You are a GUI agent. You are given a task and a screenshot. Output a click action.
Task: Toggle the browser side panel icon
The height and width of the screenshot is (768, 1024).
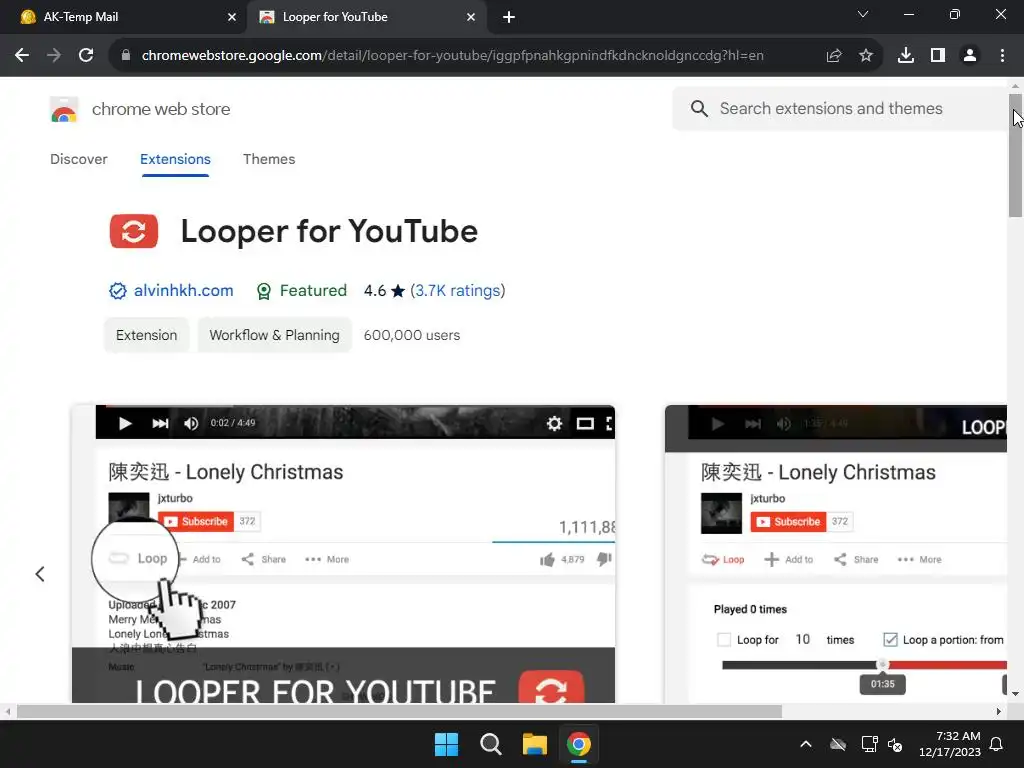click(938, 56)
